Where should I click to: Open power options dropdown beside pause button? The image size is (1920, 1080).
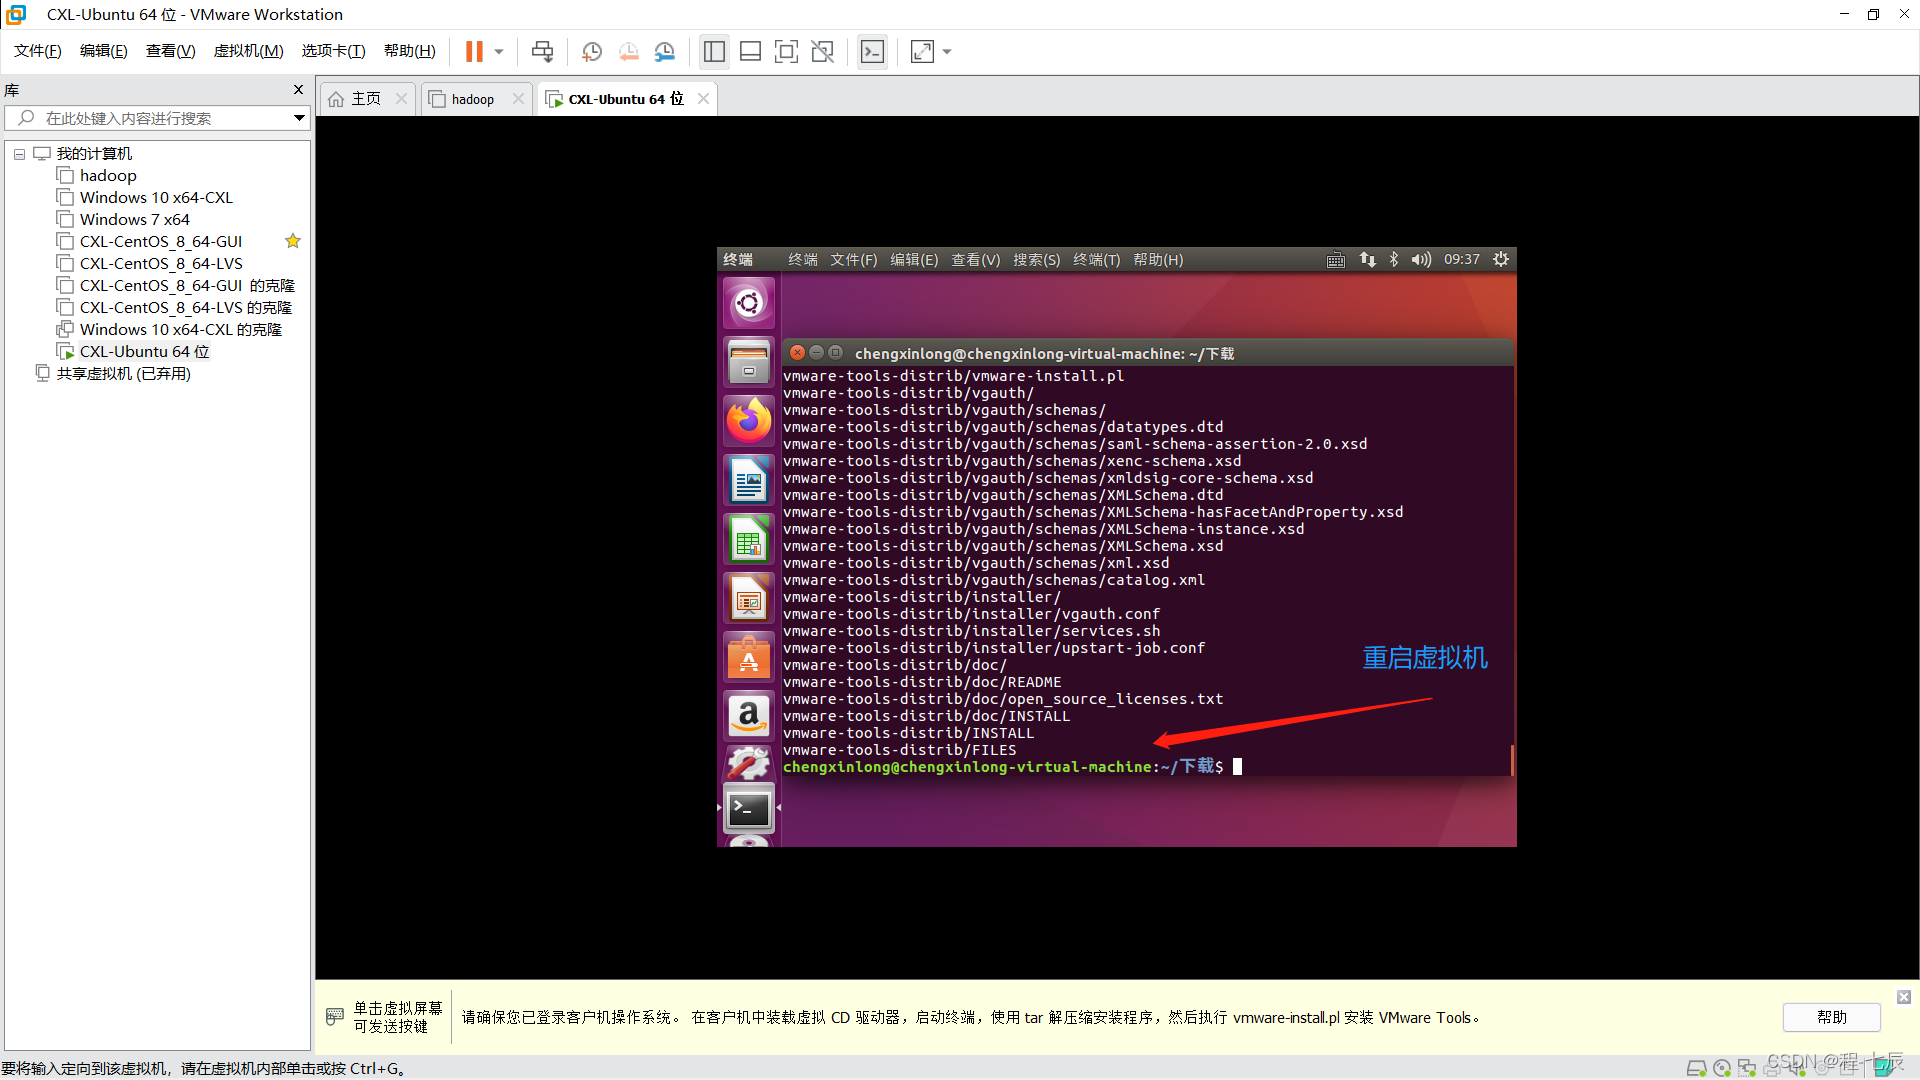(499, 52)
